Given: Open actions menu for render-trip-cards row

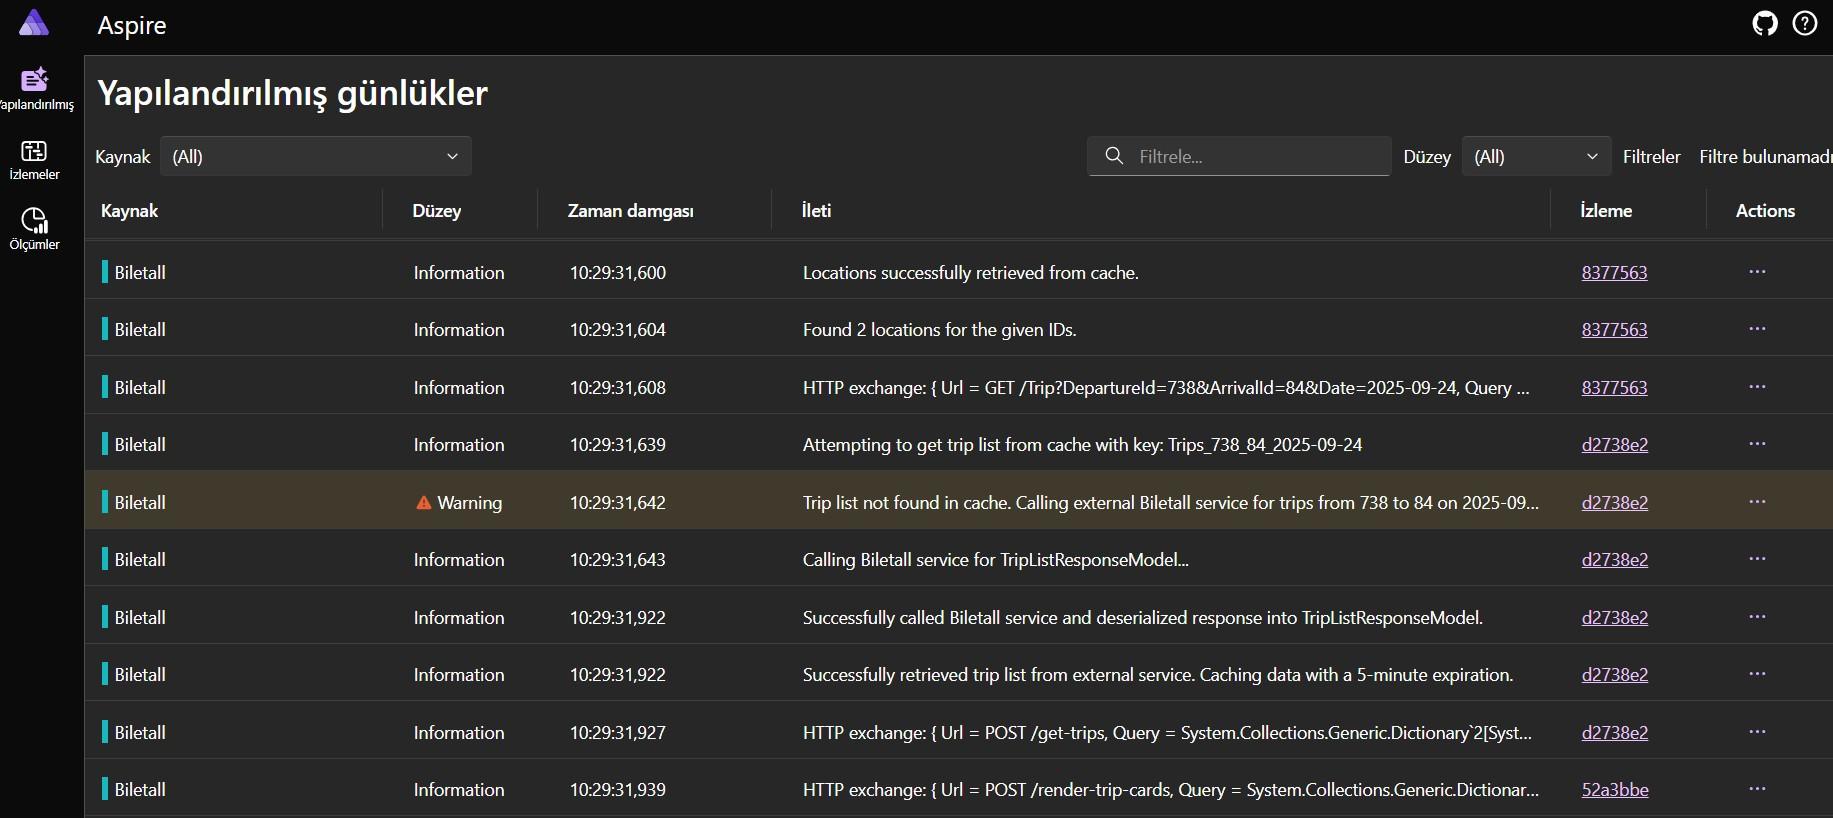Looking at the screenshot, I should (x=1757, y=789).
